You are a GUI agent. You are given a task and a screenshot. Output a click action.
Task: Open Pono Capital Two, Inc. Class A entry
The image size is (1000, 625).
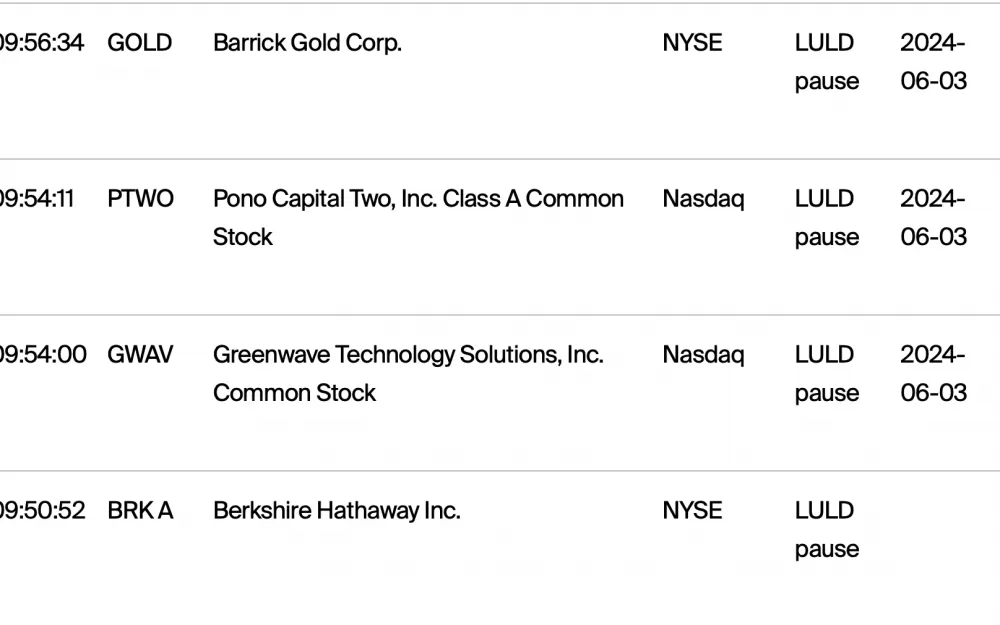click(x=418, y=217)
